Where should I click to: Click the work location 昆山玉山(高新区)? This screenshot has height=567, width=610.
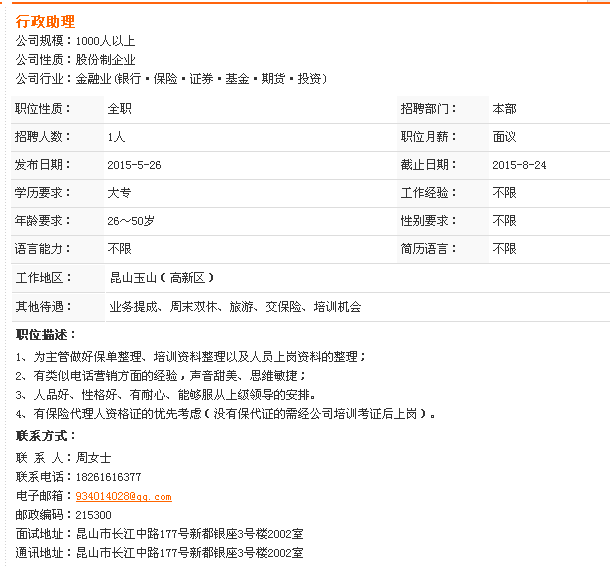pos(162,278)
